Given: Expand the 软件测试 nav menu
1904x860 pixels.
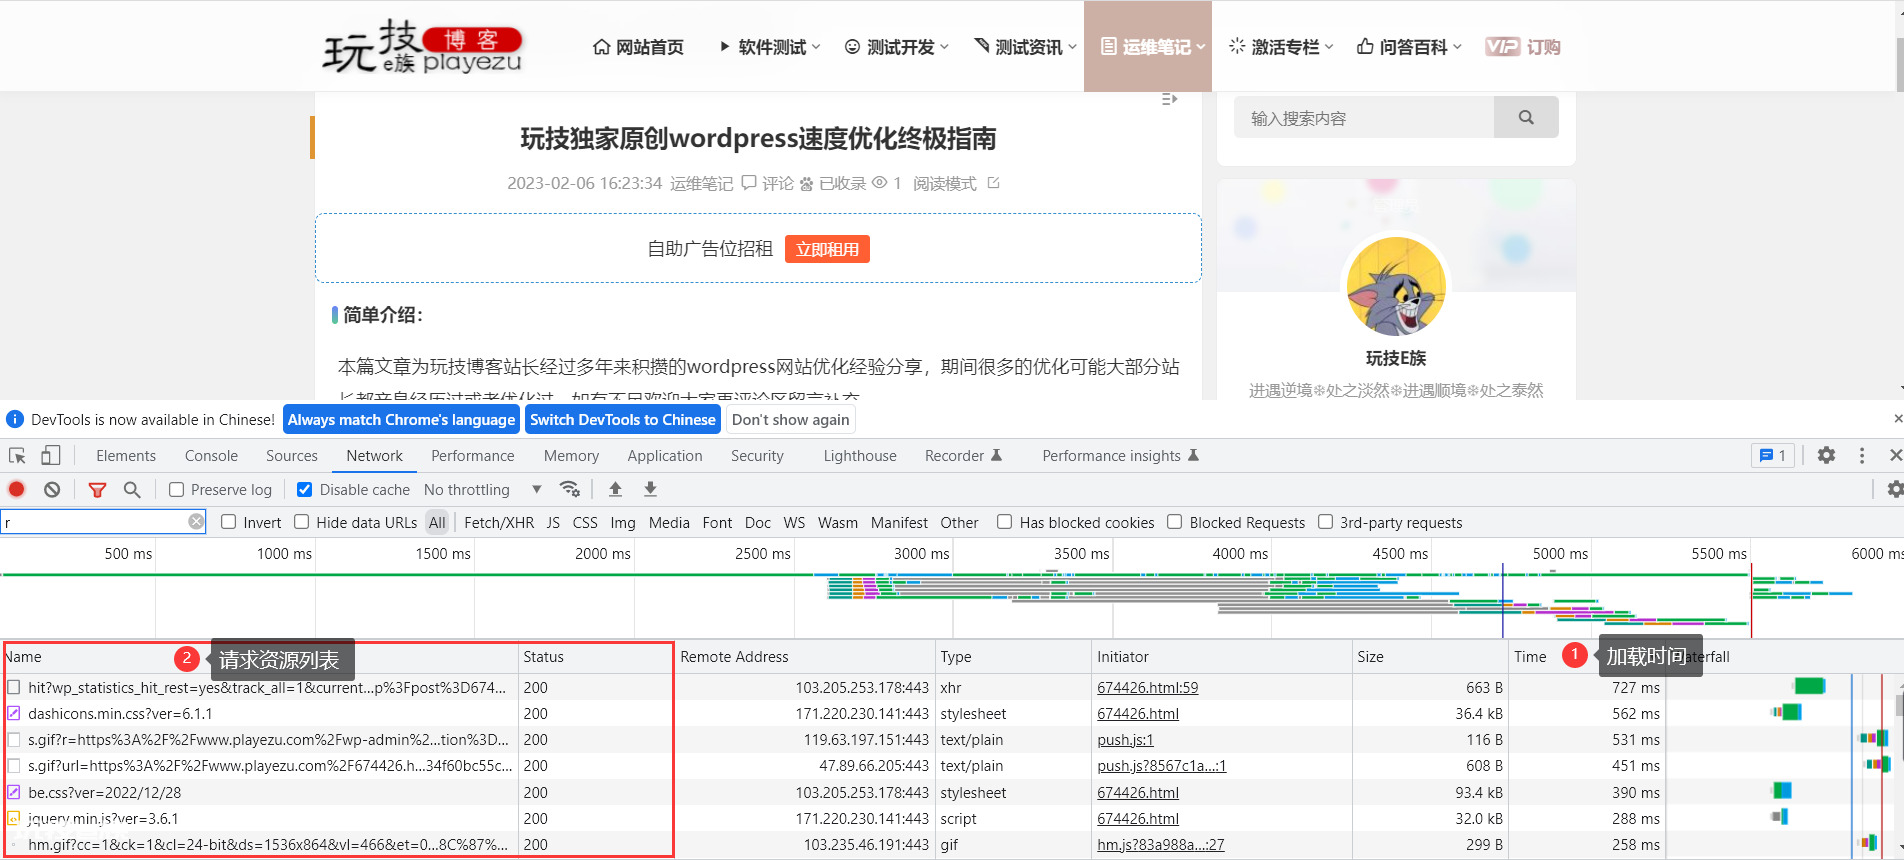Looking at the screenshot, I should (x=770, y=47).
